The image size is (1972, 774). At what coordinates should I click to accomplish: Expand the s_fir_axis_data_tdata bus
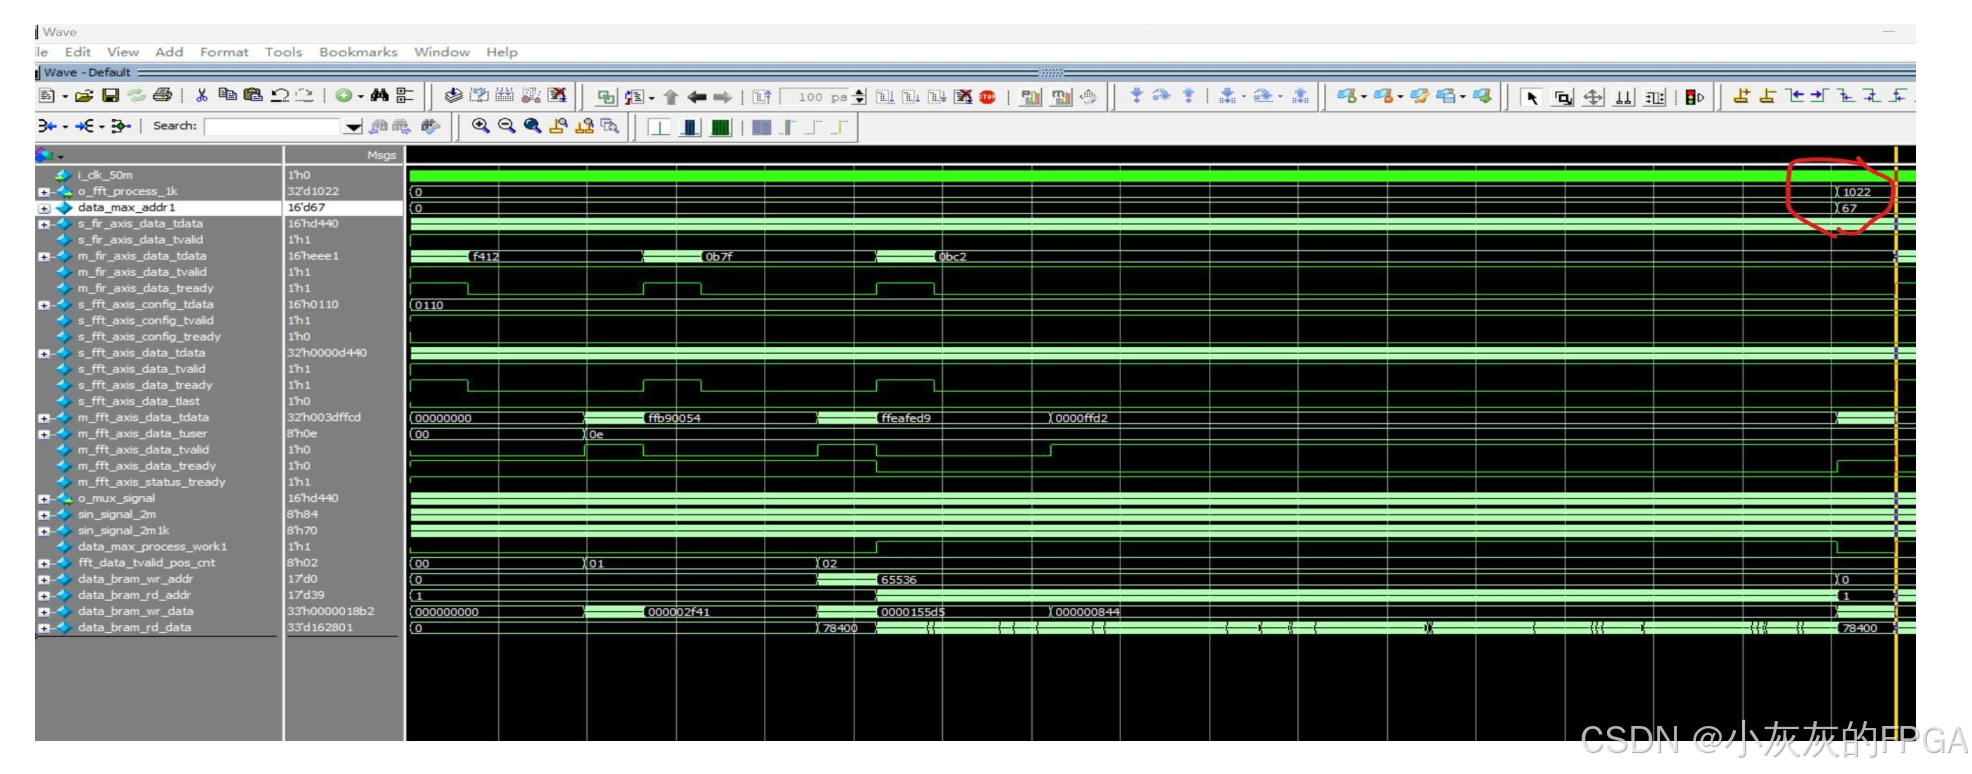44,224
